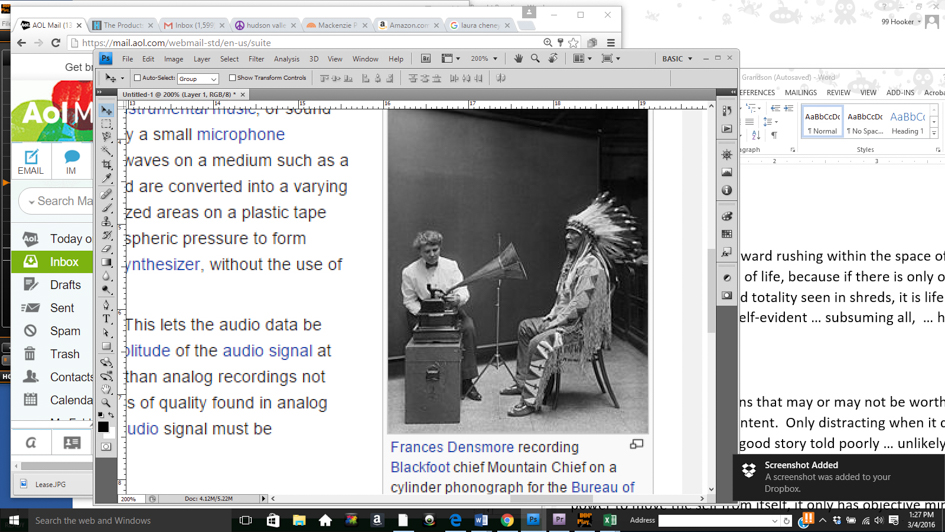Open Photoshop from the Windows taskbar
This screenshot has width=945, height=532.
[533, 520]
